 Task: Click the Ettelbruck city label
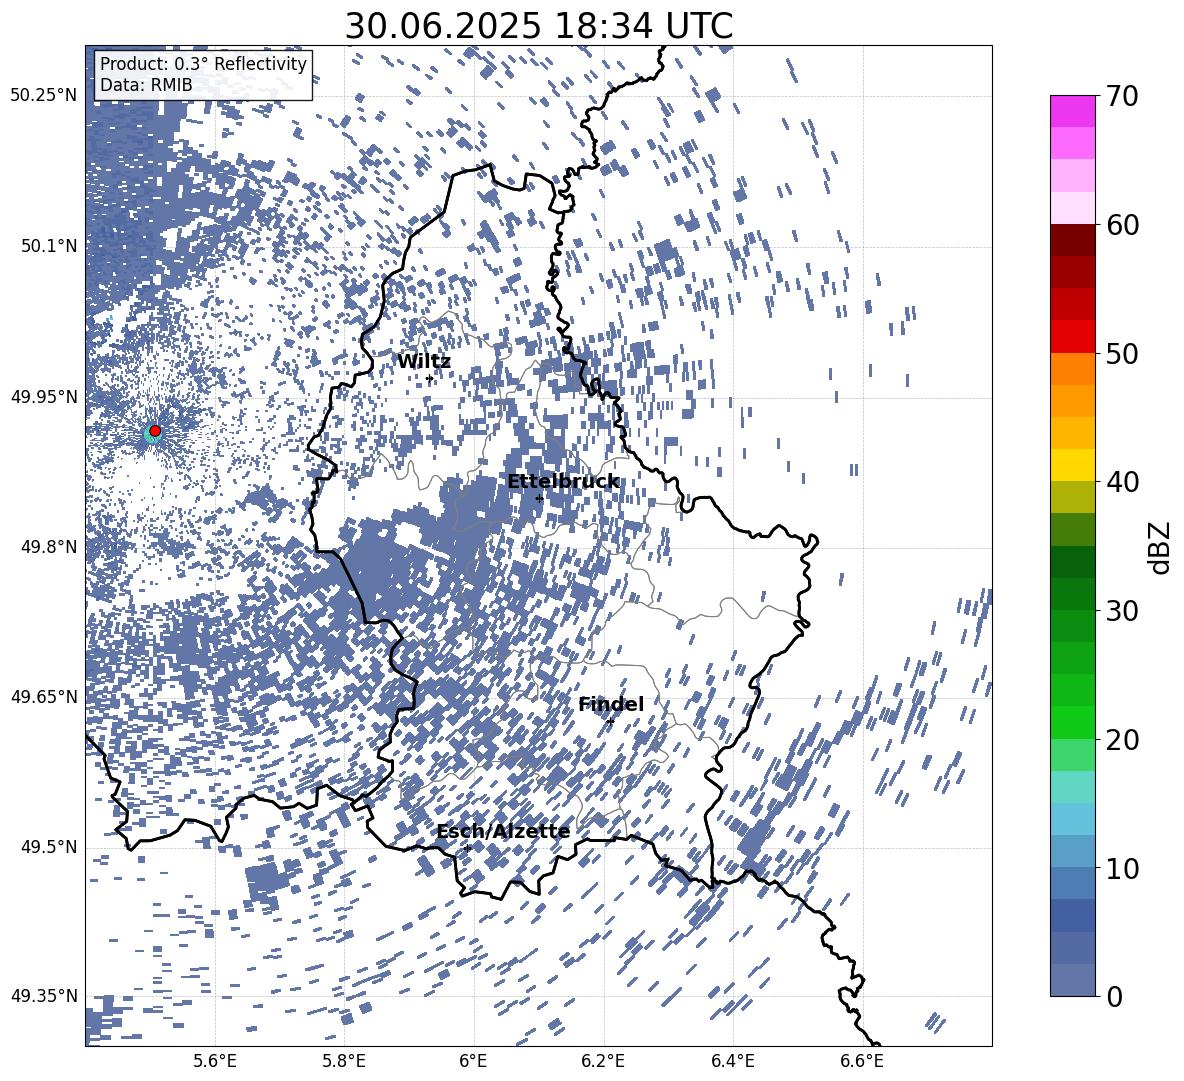pyautogui.click(x=563, y=482)
